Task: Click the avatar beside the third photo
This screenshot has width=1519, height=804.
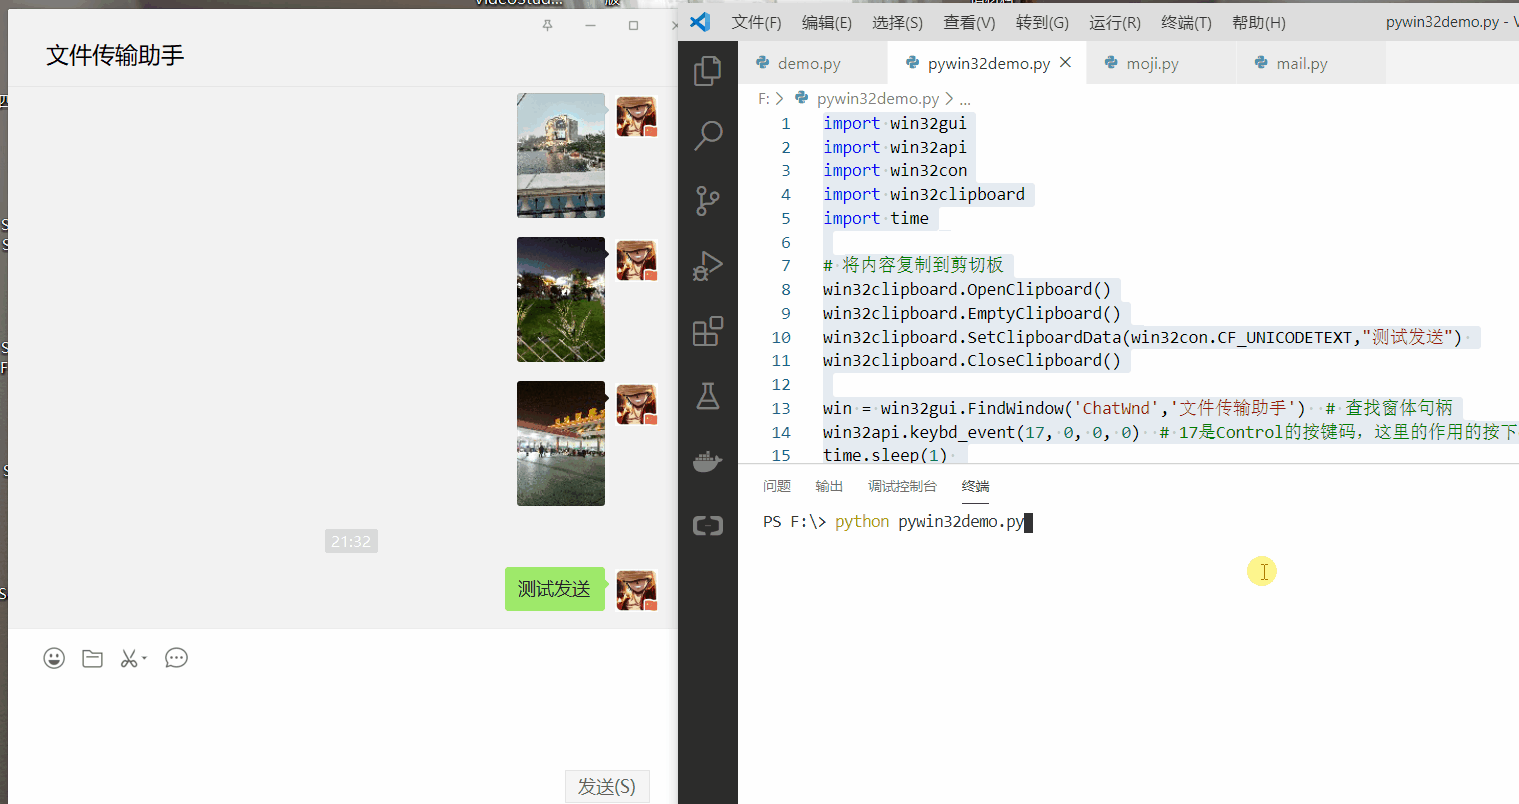Action: 636,404
